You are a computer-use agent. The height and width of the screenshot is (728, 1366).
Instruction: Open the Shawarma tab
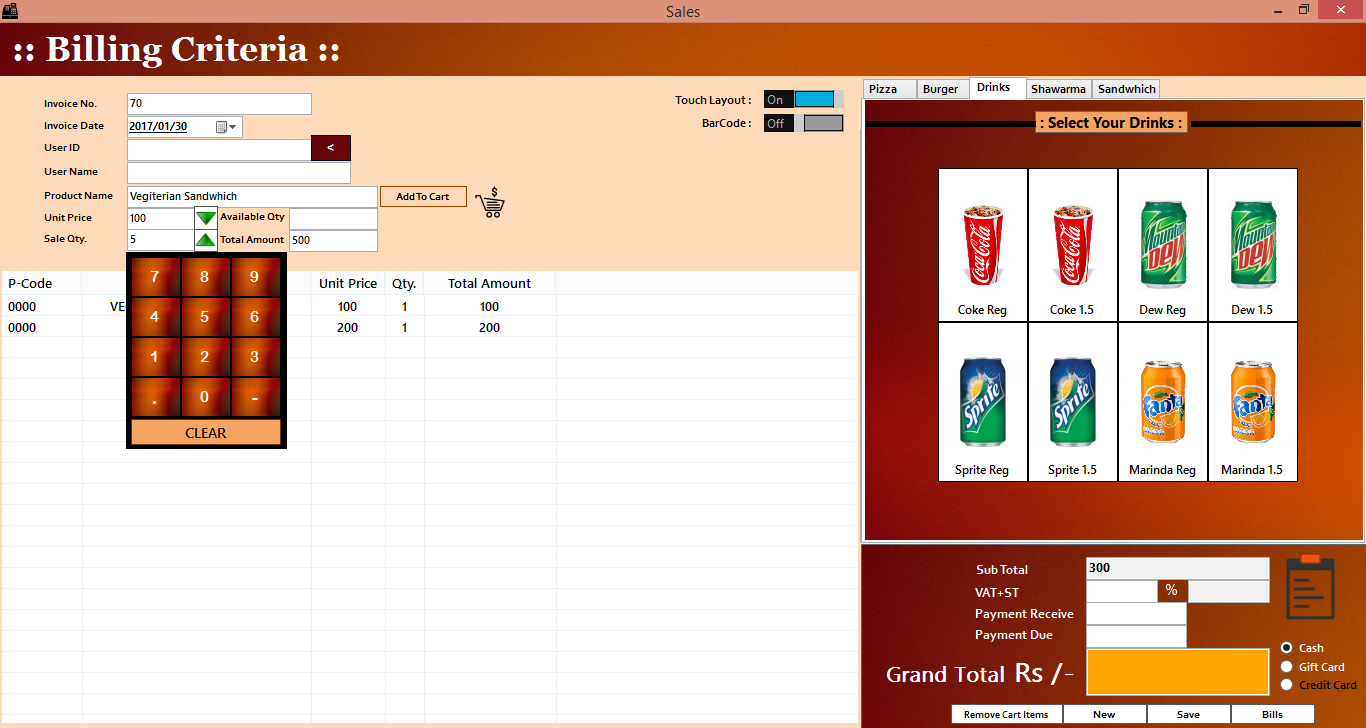1058,88
